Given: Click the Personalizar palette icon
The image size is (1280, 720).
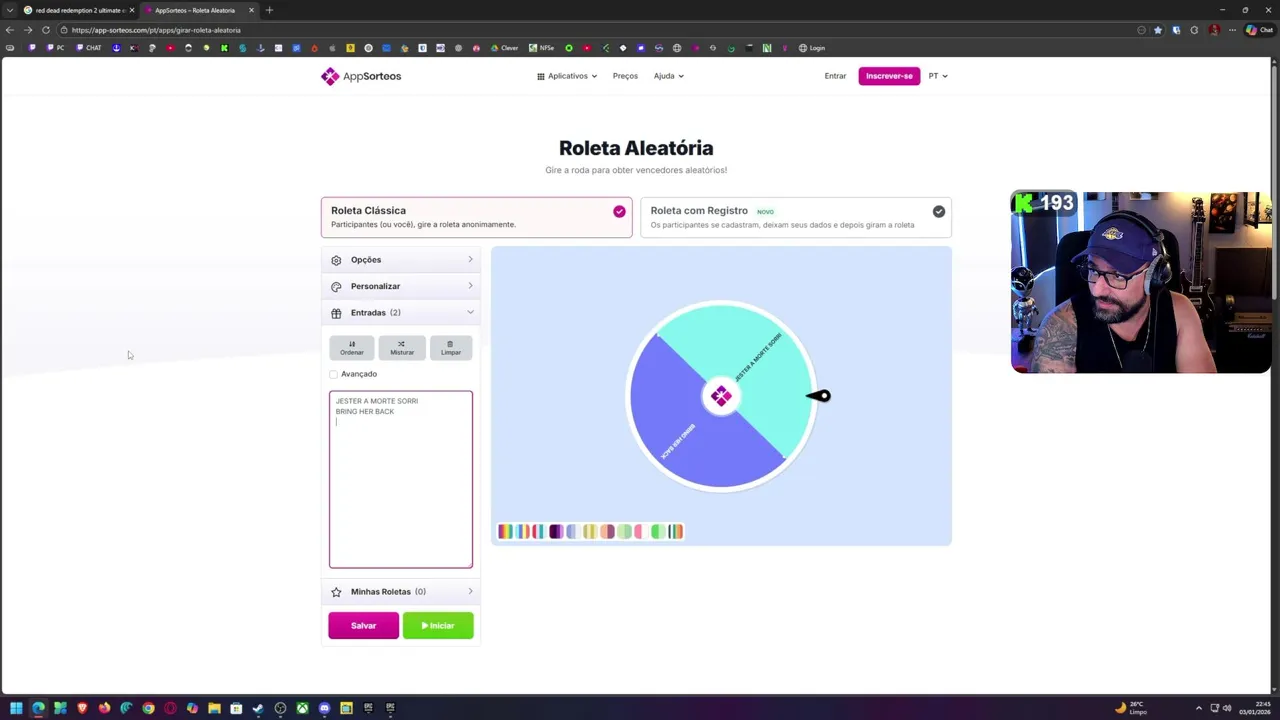Looking at the screenshot, I should pyautogui.click(x=336, y=287).
